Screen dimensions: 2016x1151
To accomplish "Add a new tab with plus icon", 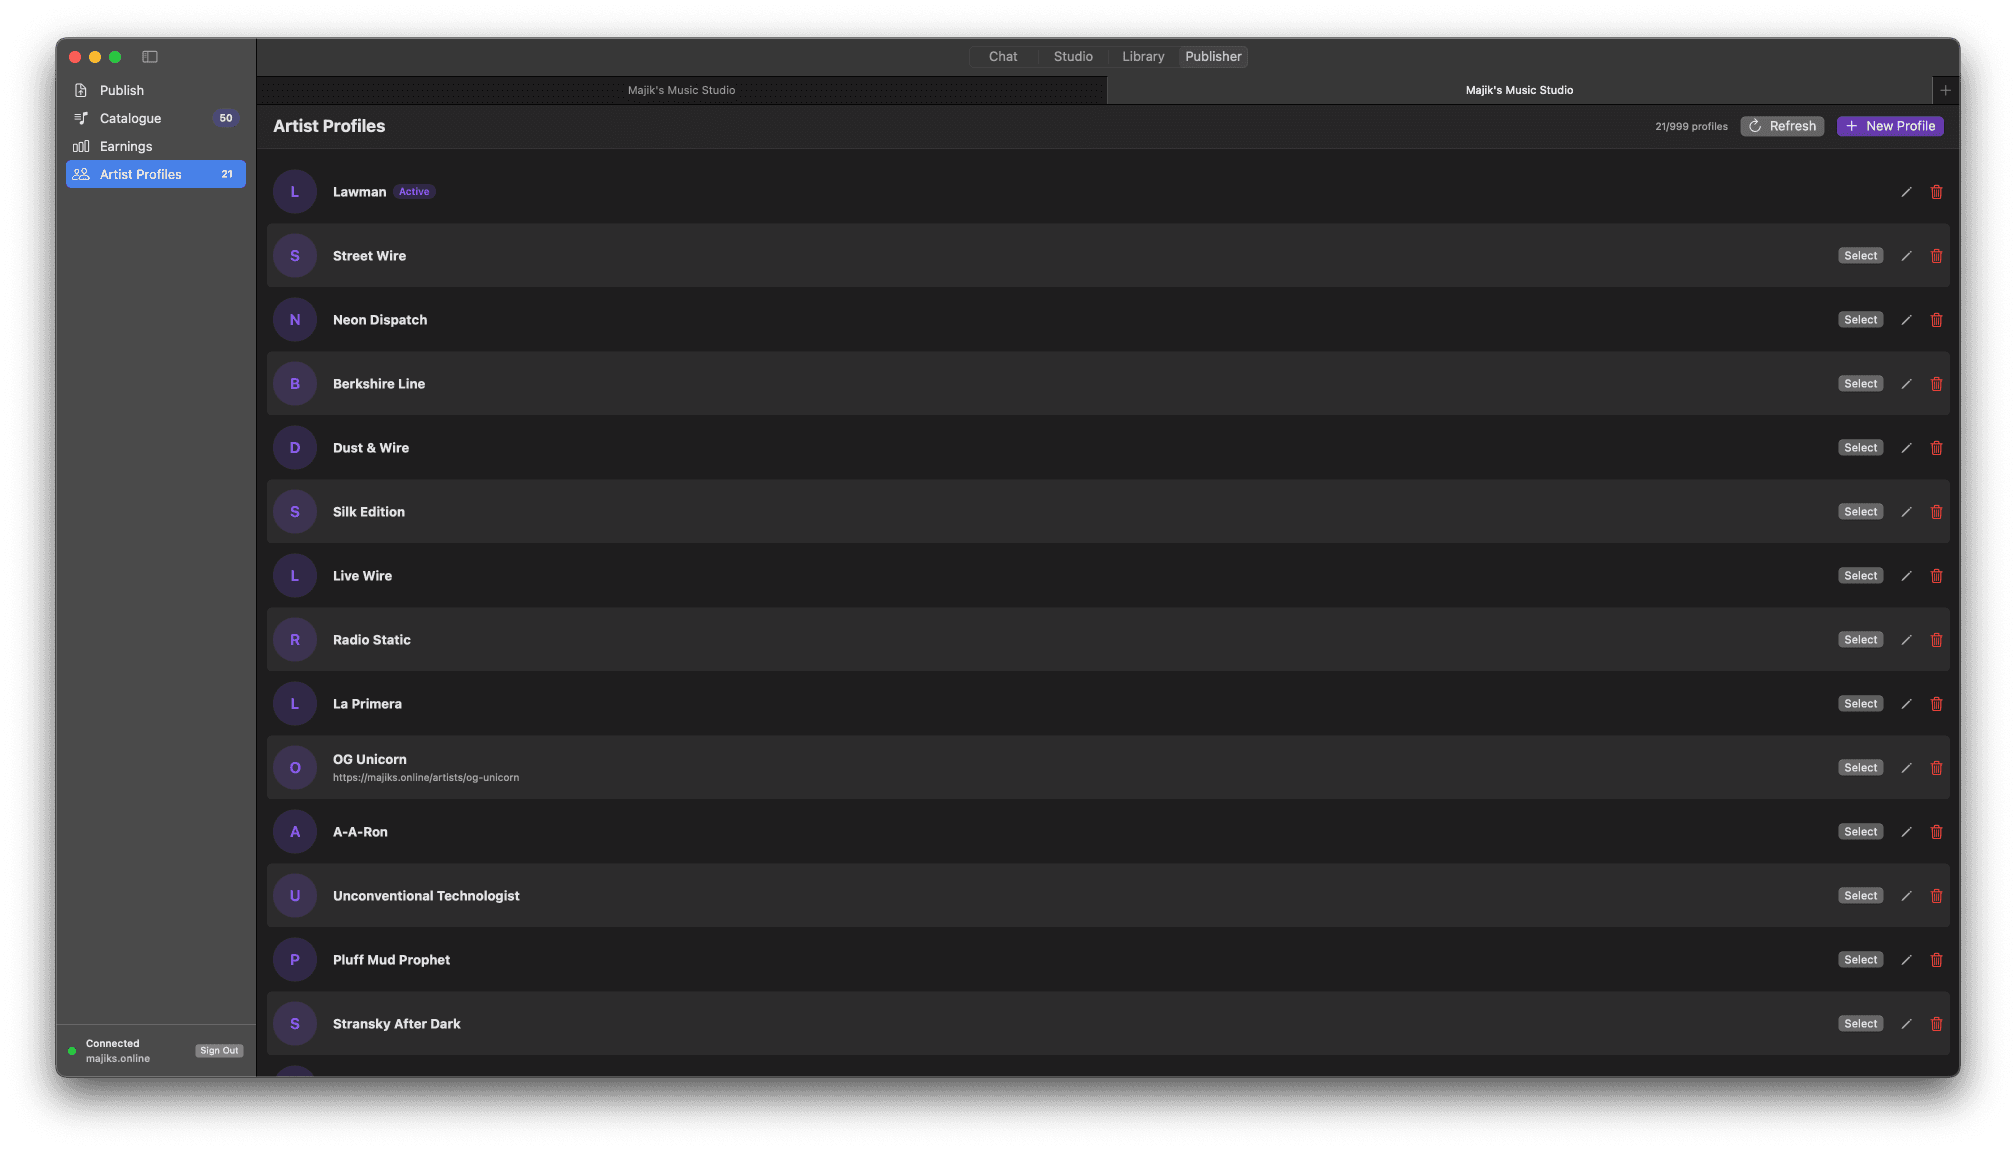I will click(1945, 90).
